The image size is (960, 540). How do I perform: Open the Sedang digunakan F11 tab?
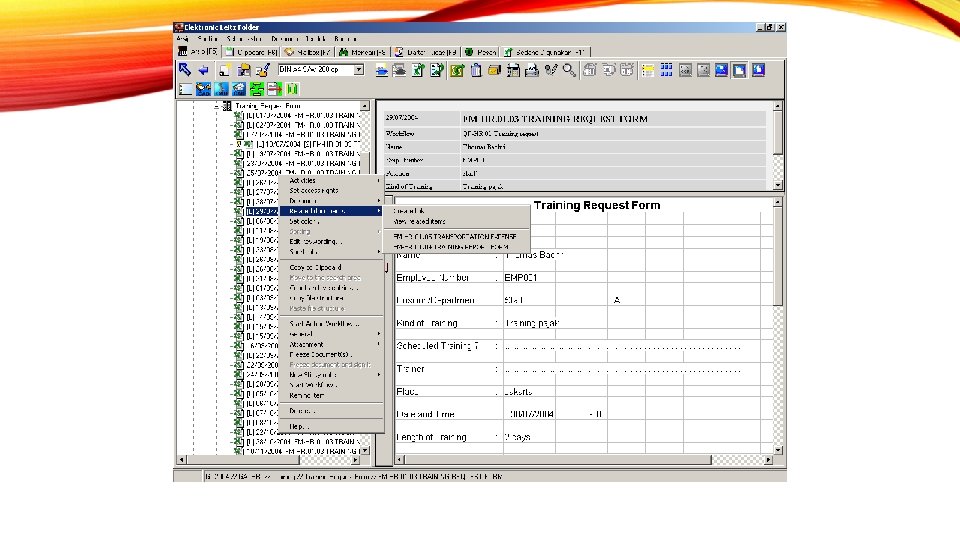pos(546,52)
